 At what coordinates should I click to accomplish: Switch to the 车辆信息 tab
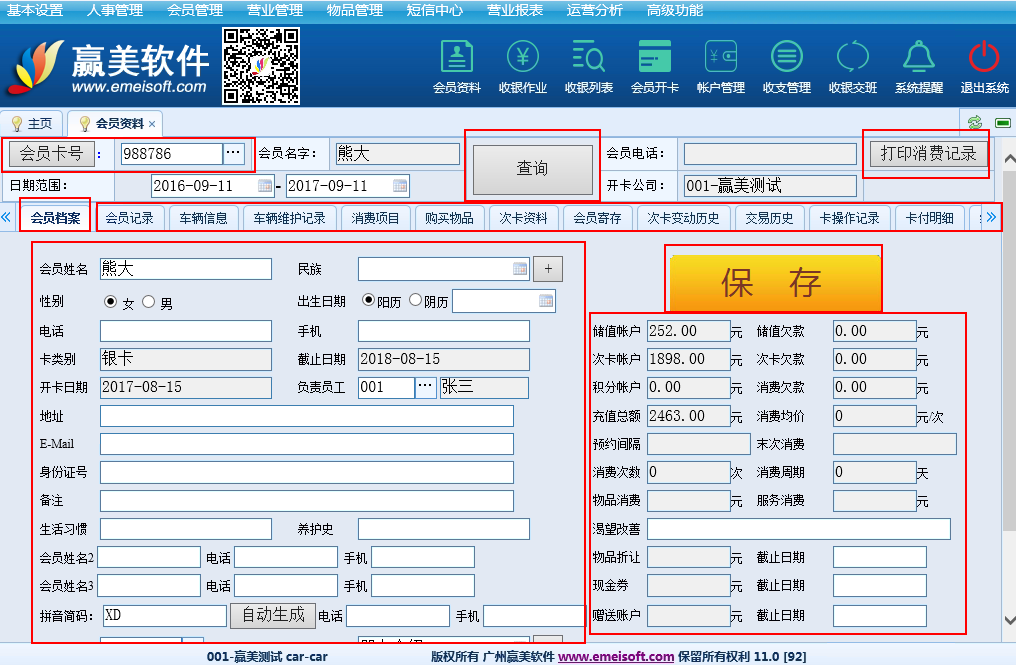point(203,218)
